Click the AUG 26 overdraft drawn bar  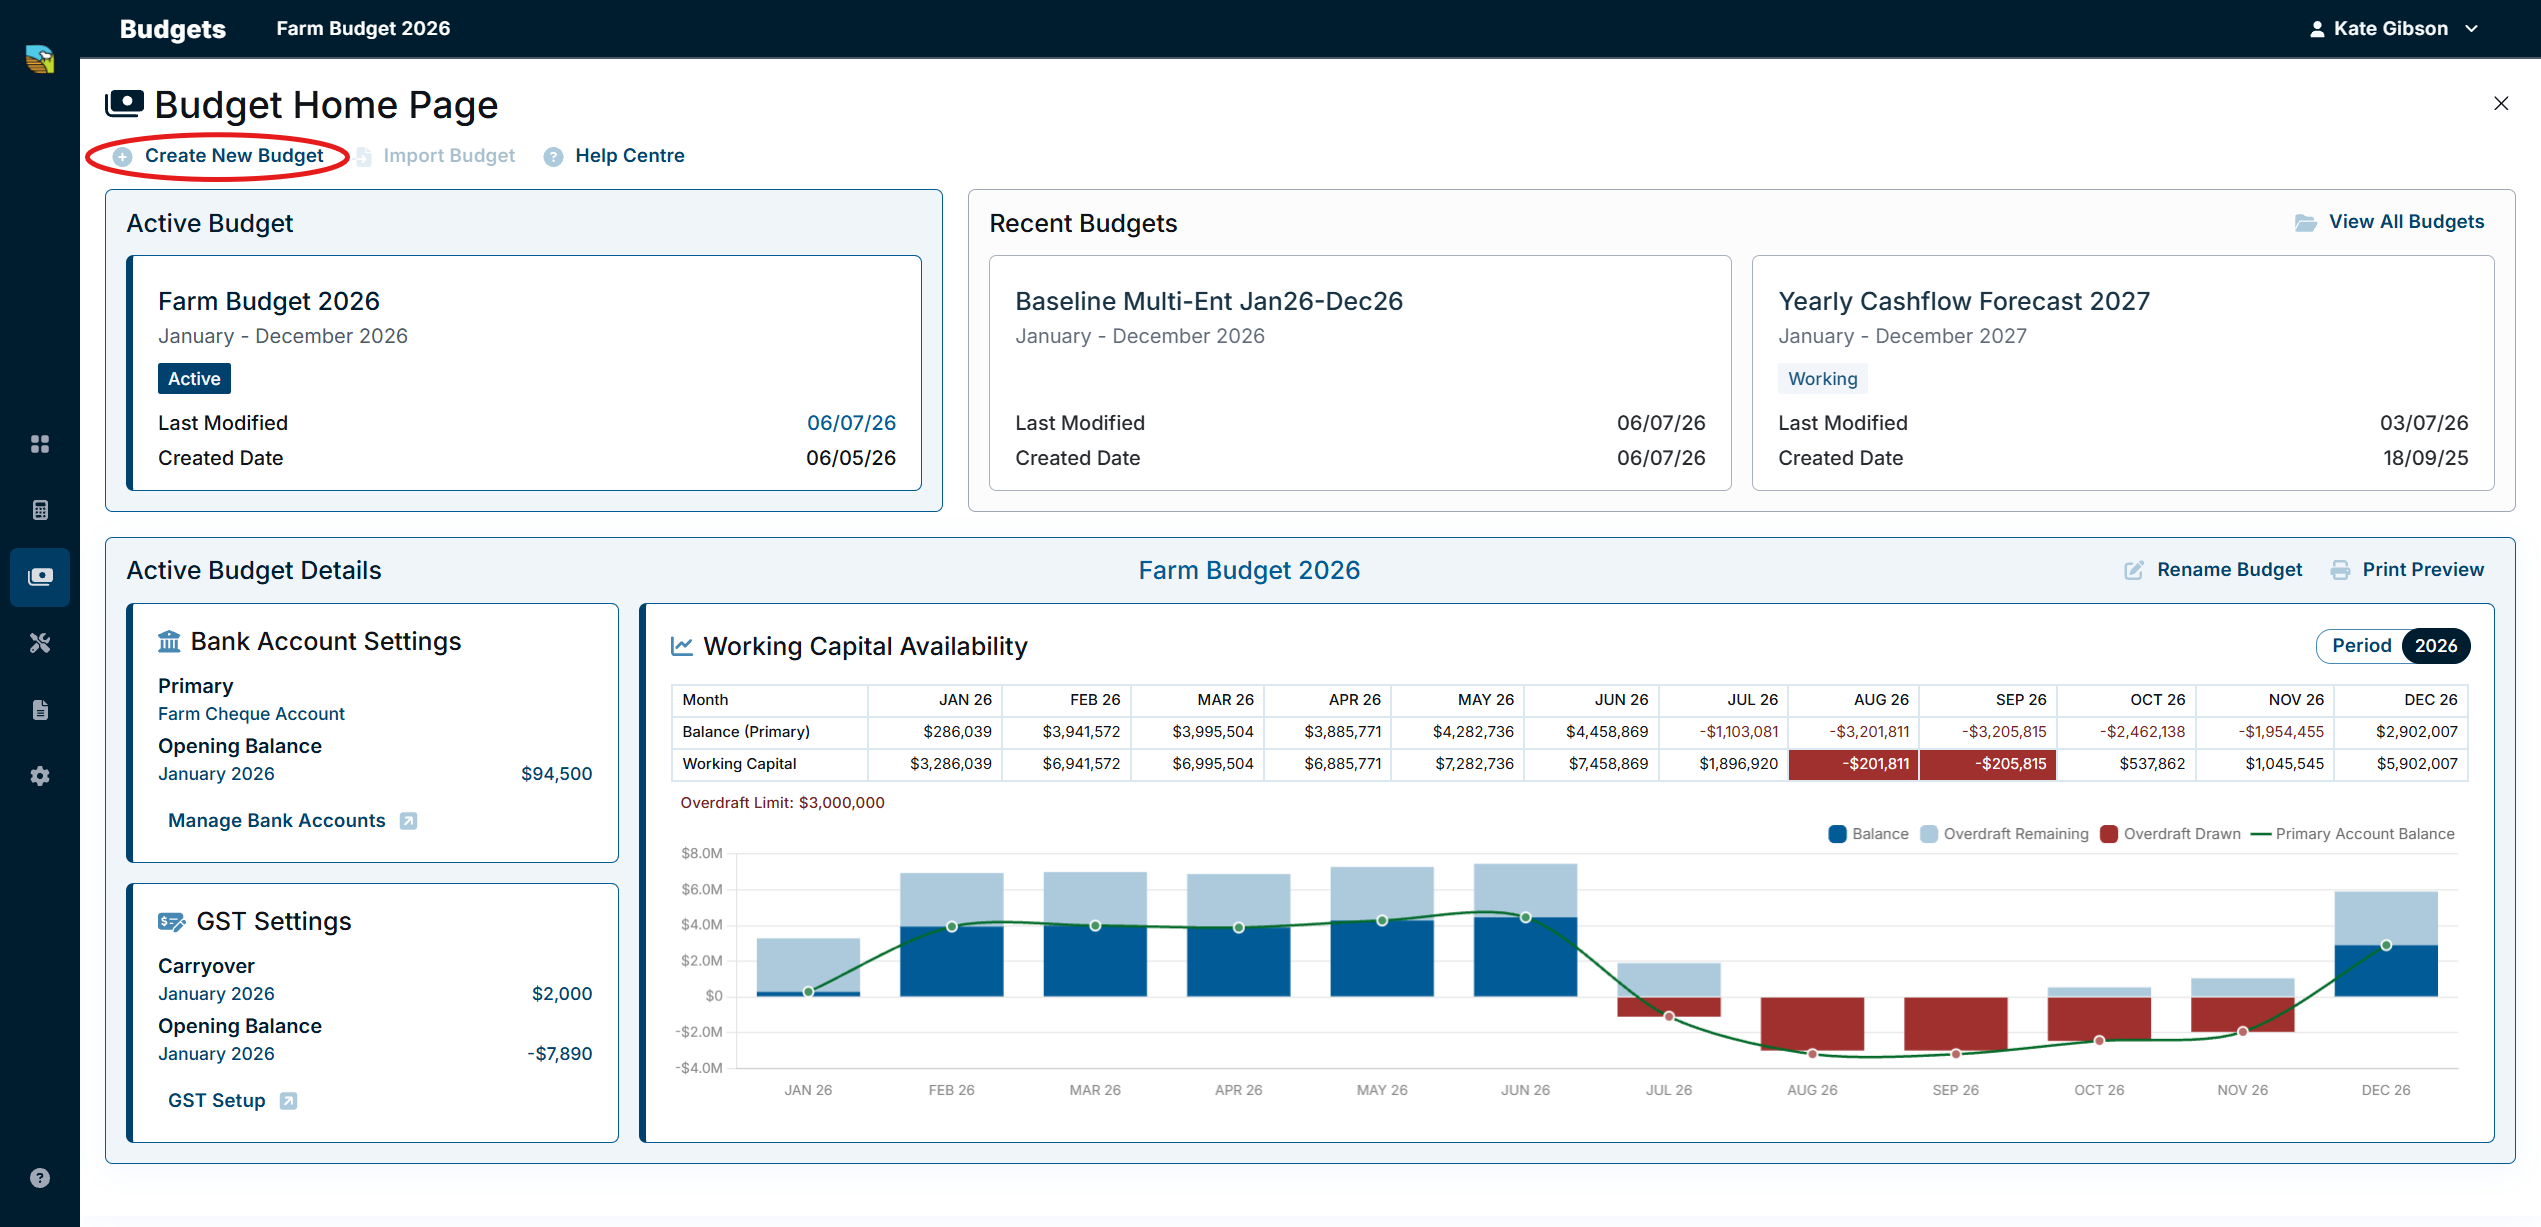[x=1812, y=1024]
